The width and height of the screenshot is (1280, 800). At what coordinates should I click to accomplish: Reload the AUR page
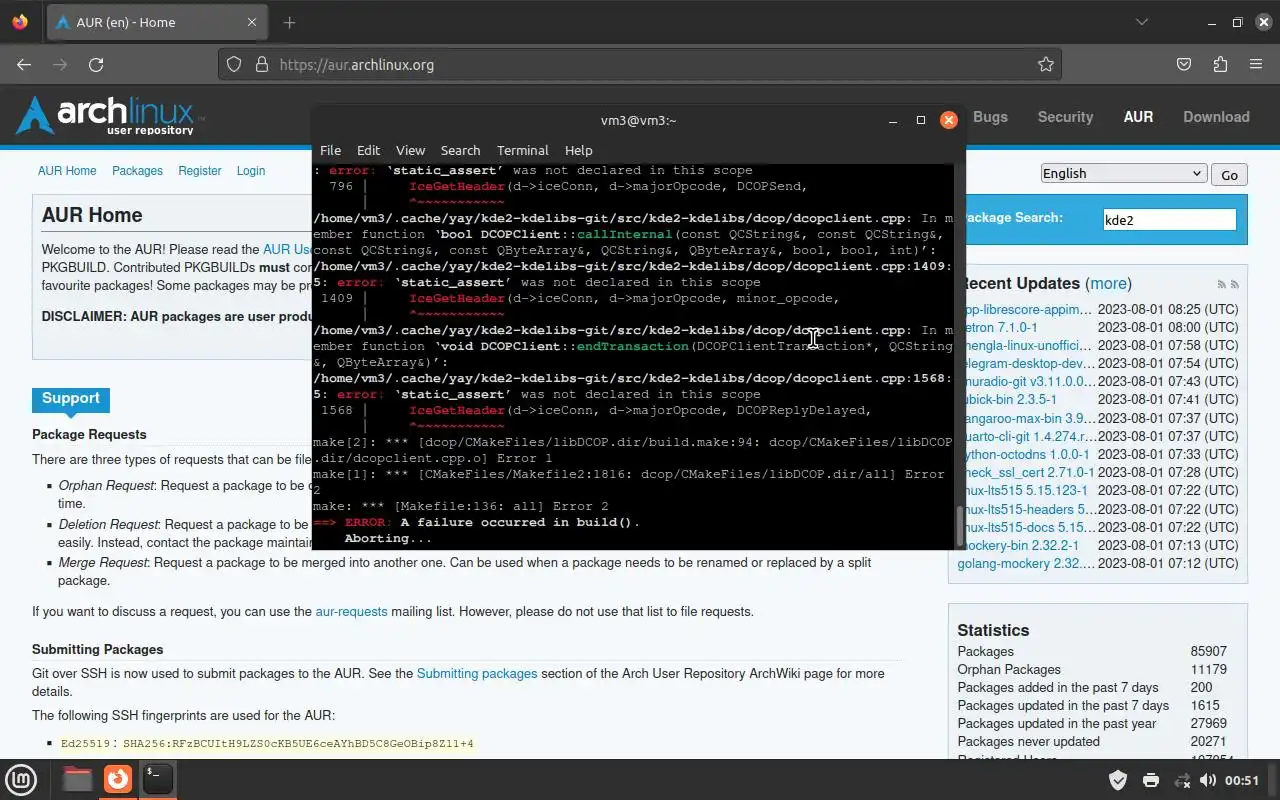tap(96, 64)
